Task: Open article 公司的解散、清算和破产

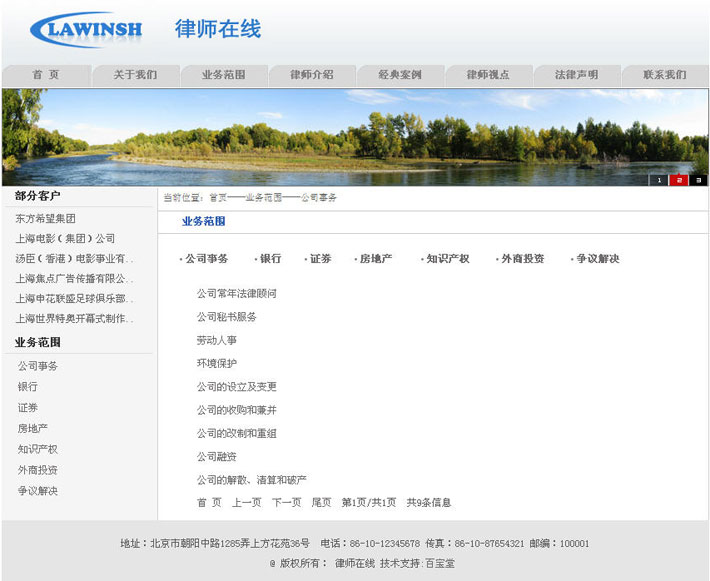Action: (251, 480)
